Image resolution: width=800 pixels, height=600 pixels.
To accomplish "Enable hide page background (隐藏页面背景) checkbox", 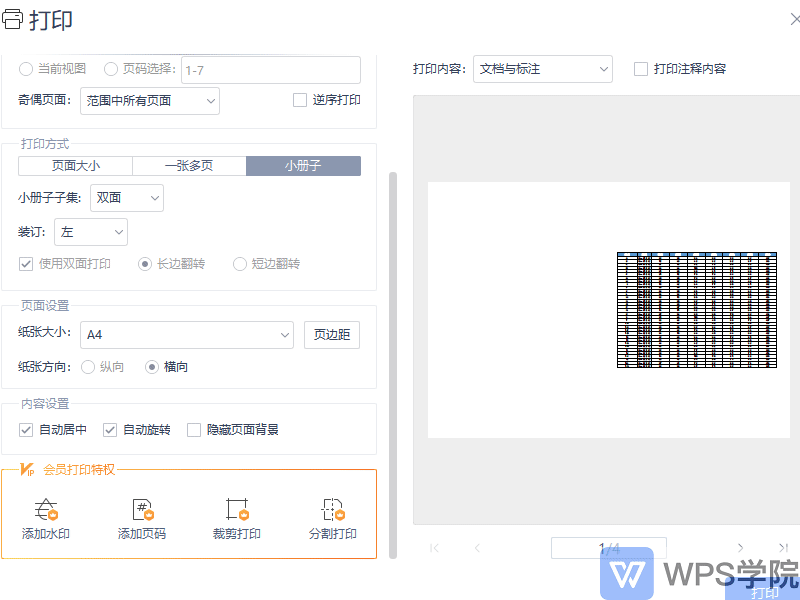I will [194, 430].
